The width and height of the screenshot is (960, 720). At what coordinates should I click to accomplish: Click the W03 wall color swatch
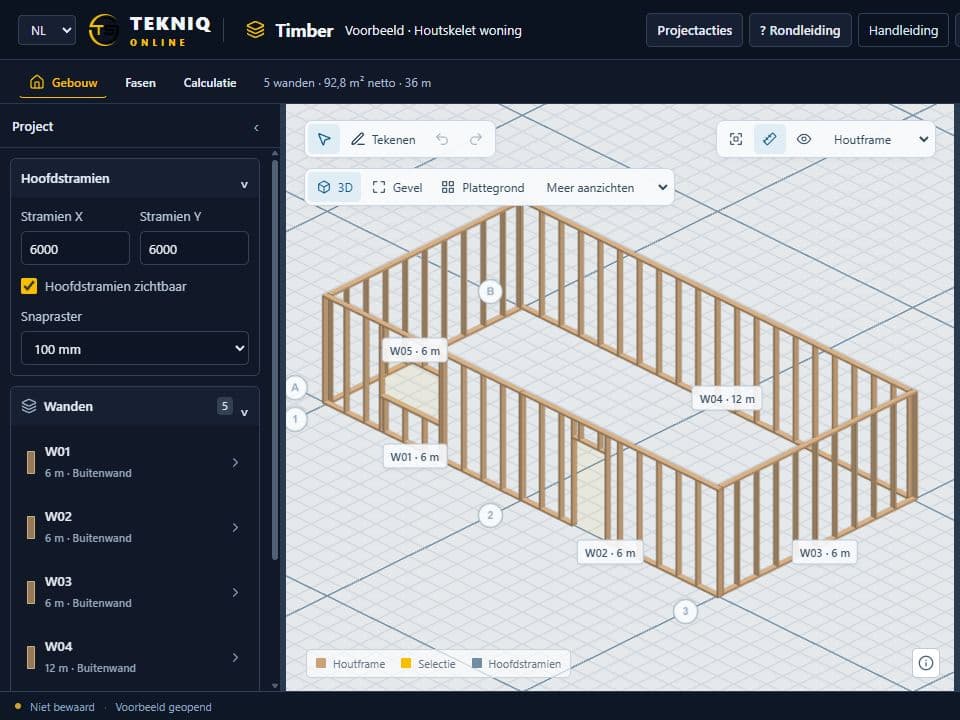31,592
